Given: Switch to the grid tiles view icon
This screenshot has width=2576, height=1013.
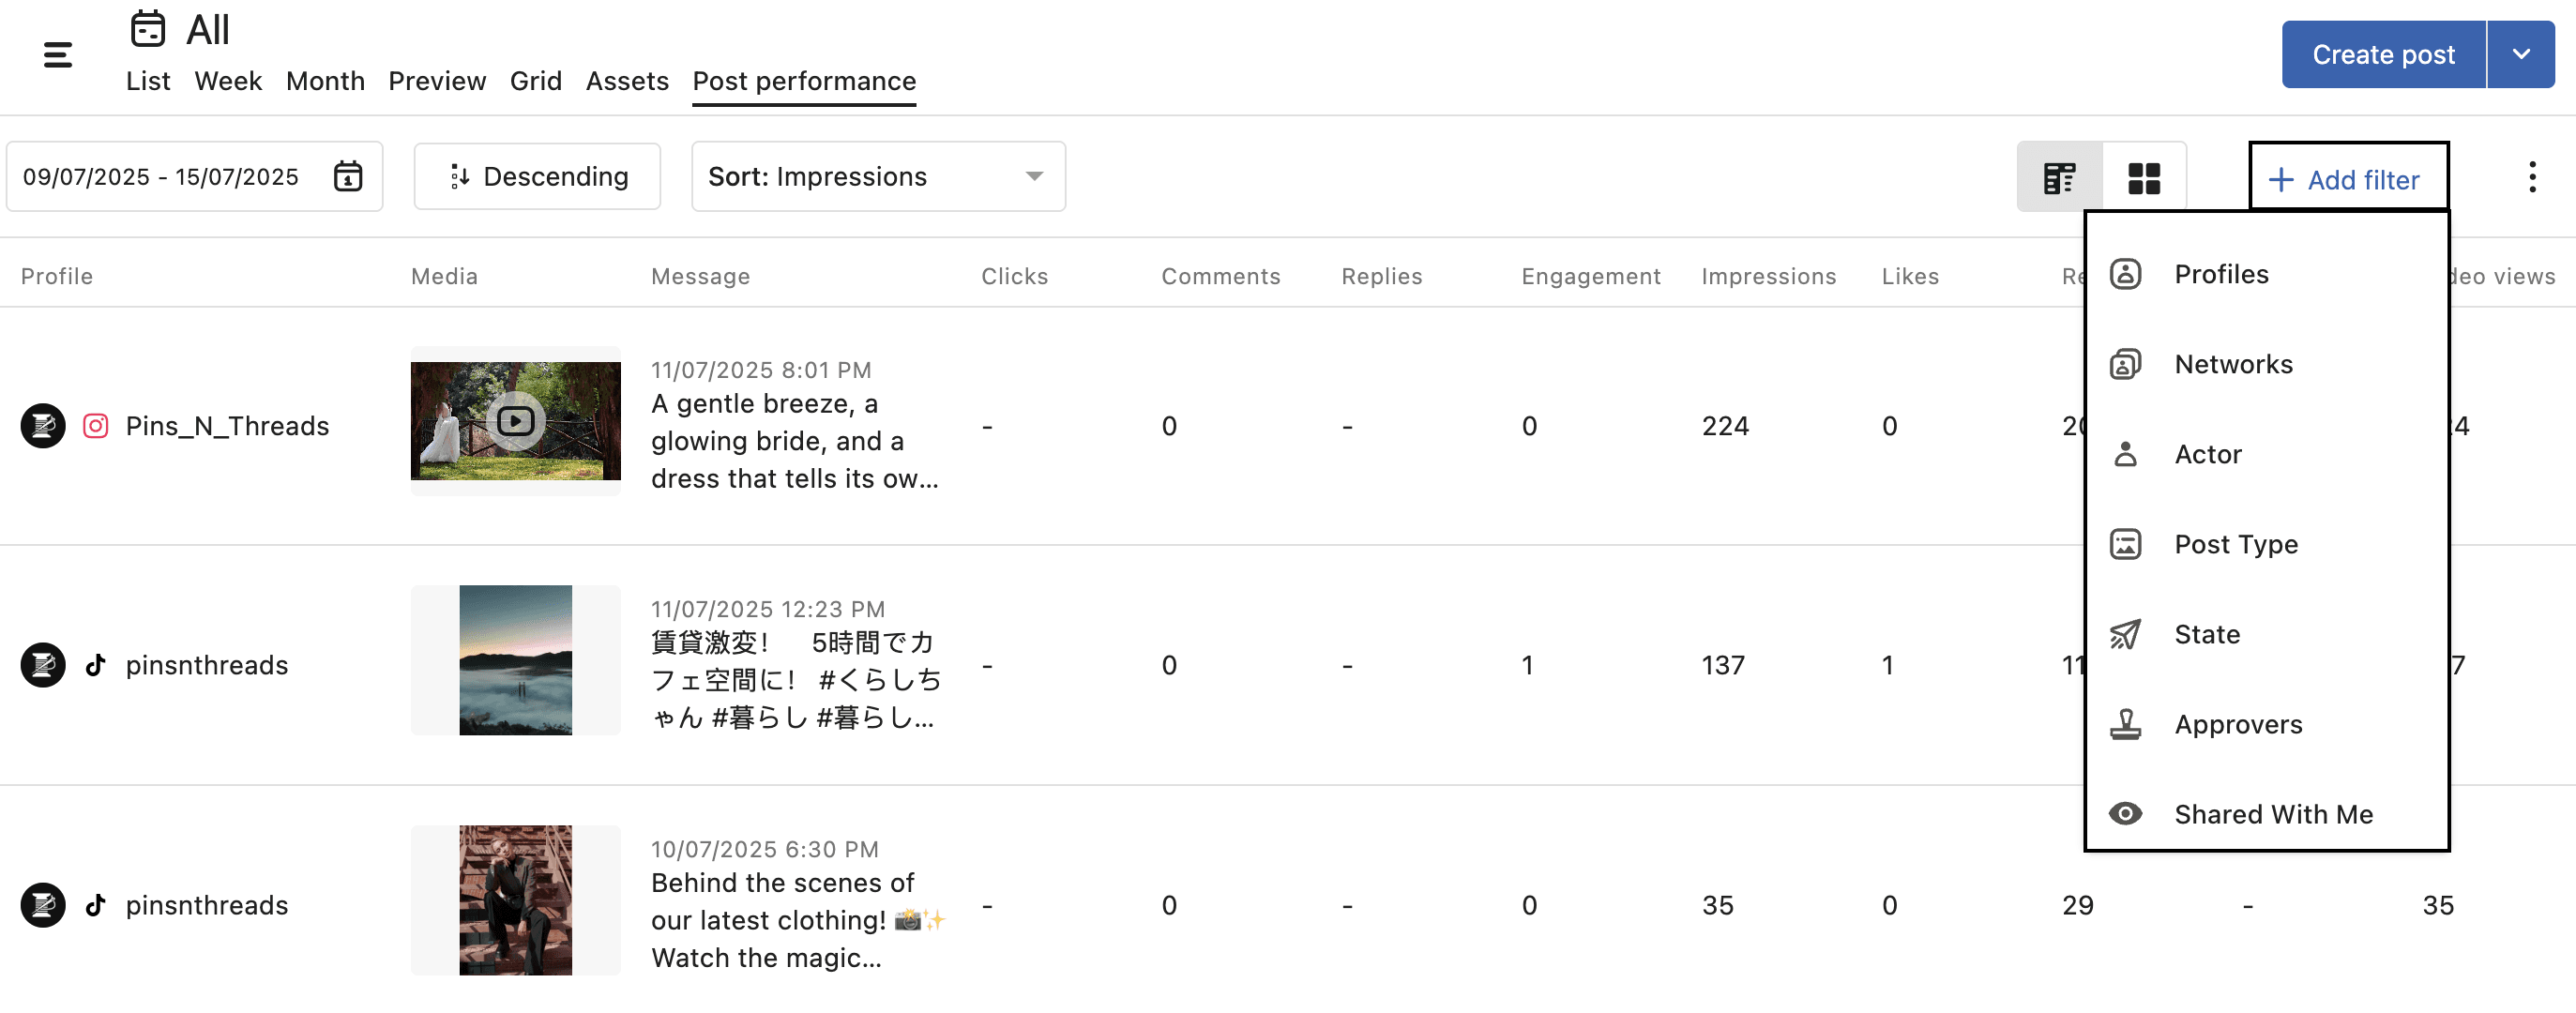Looking at the screenshot, I should pyautogui.click(x=2143, y=178).
